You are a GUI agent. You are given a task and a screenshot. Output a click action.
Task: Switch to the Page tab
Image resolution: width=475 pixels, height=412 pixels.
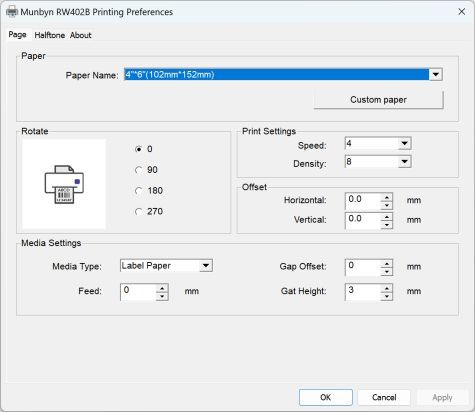pos(17,35)
